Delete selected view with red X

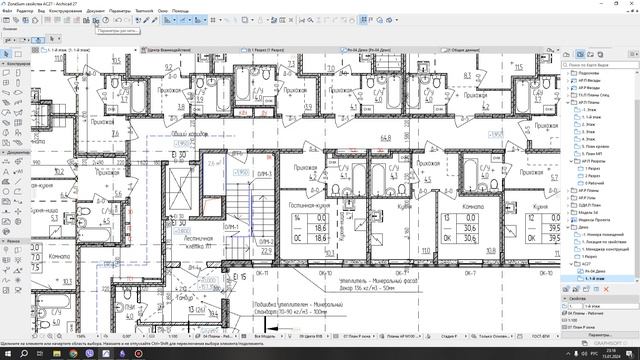606,289
